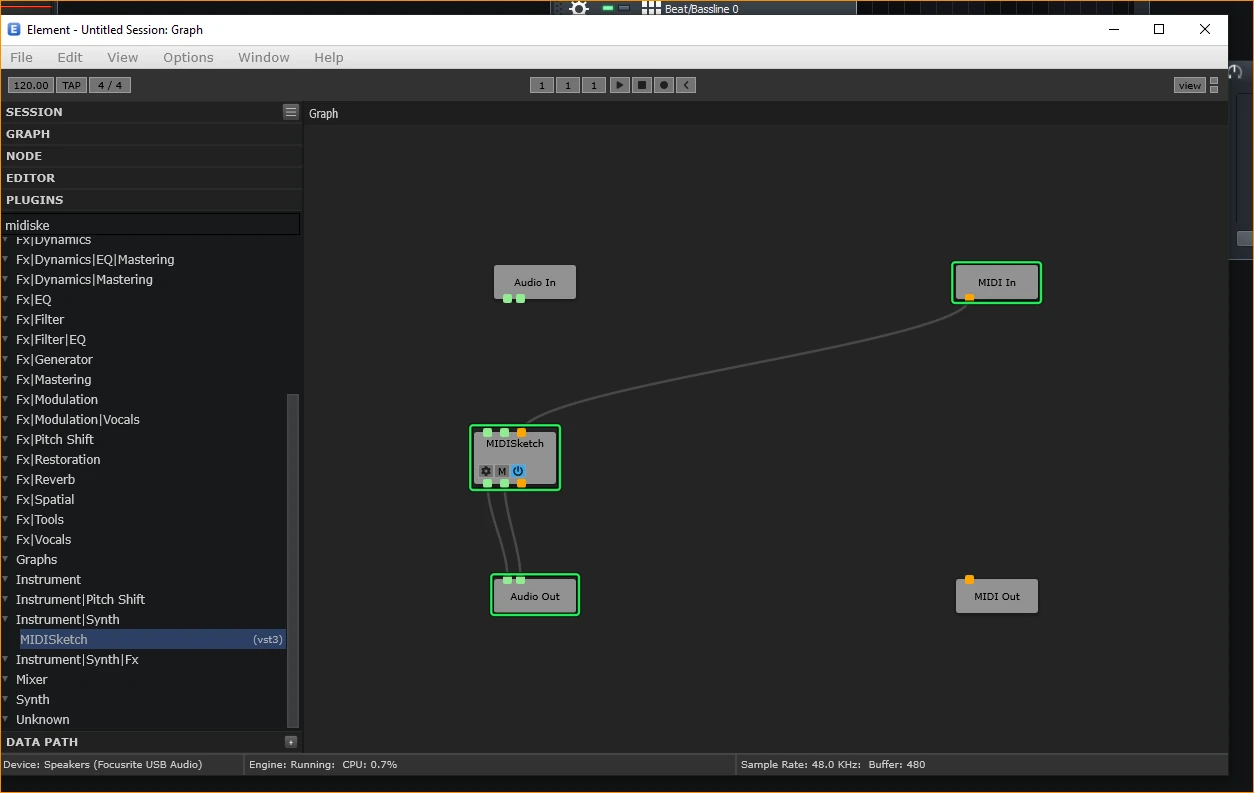Click the top orange MIDI input port on MIDISketch
The image size is (1254, 793).
521,432
